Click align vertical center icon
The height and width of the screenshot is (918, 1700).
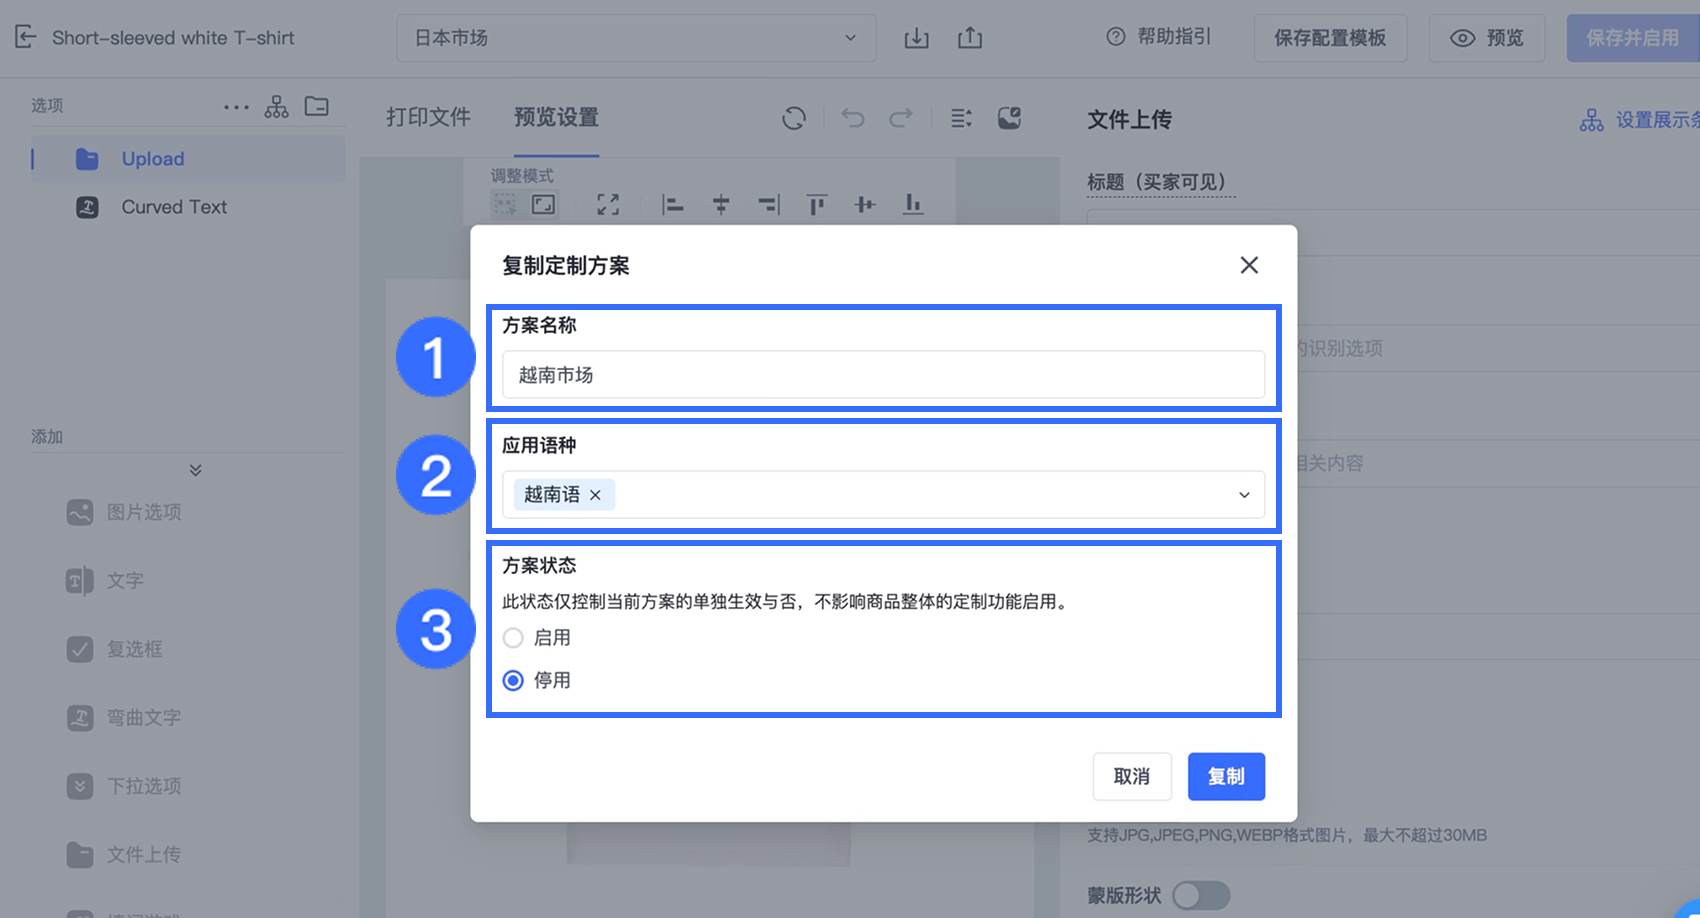[865, 205]
